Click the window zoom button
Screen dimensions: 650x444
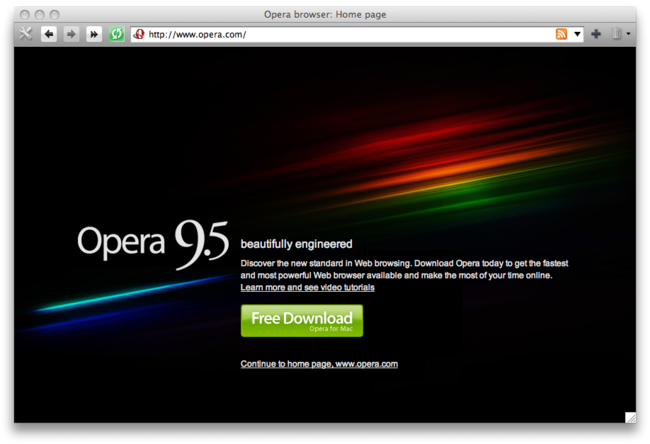coord(55,15)
